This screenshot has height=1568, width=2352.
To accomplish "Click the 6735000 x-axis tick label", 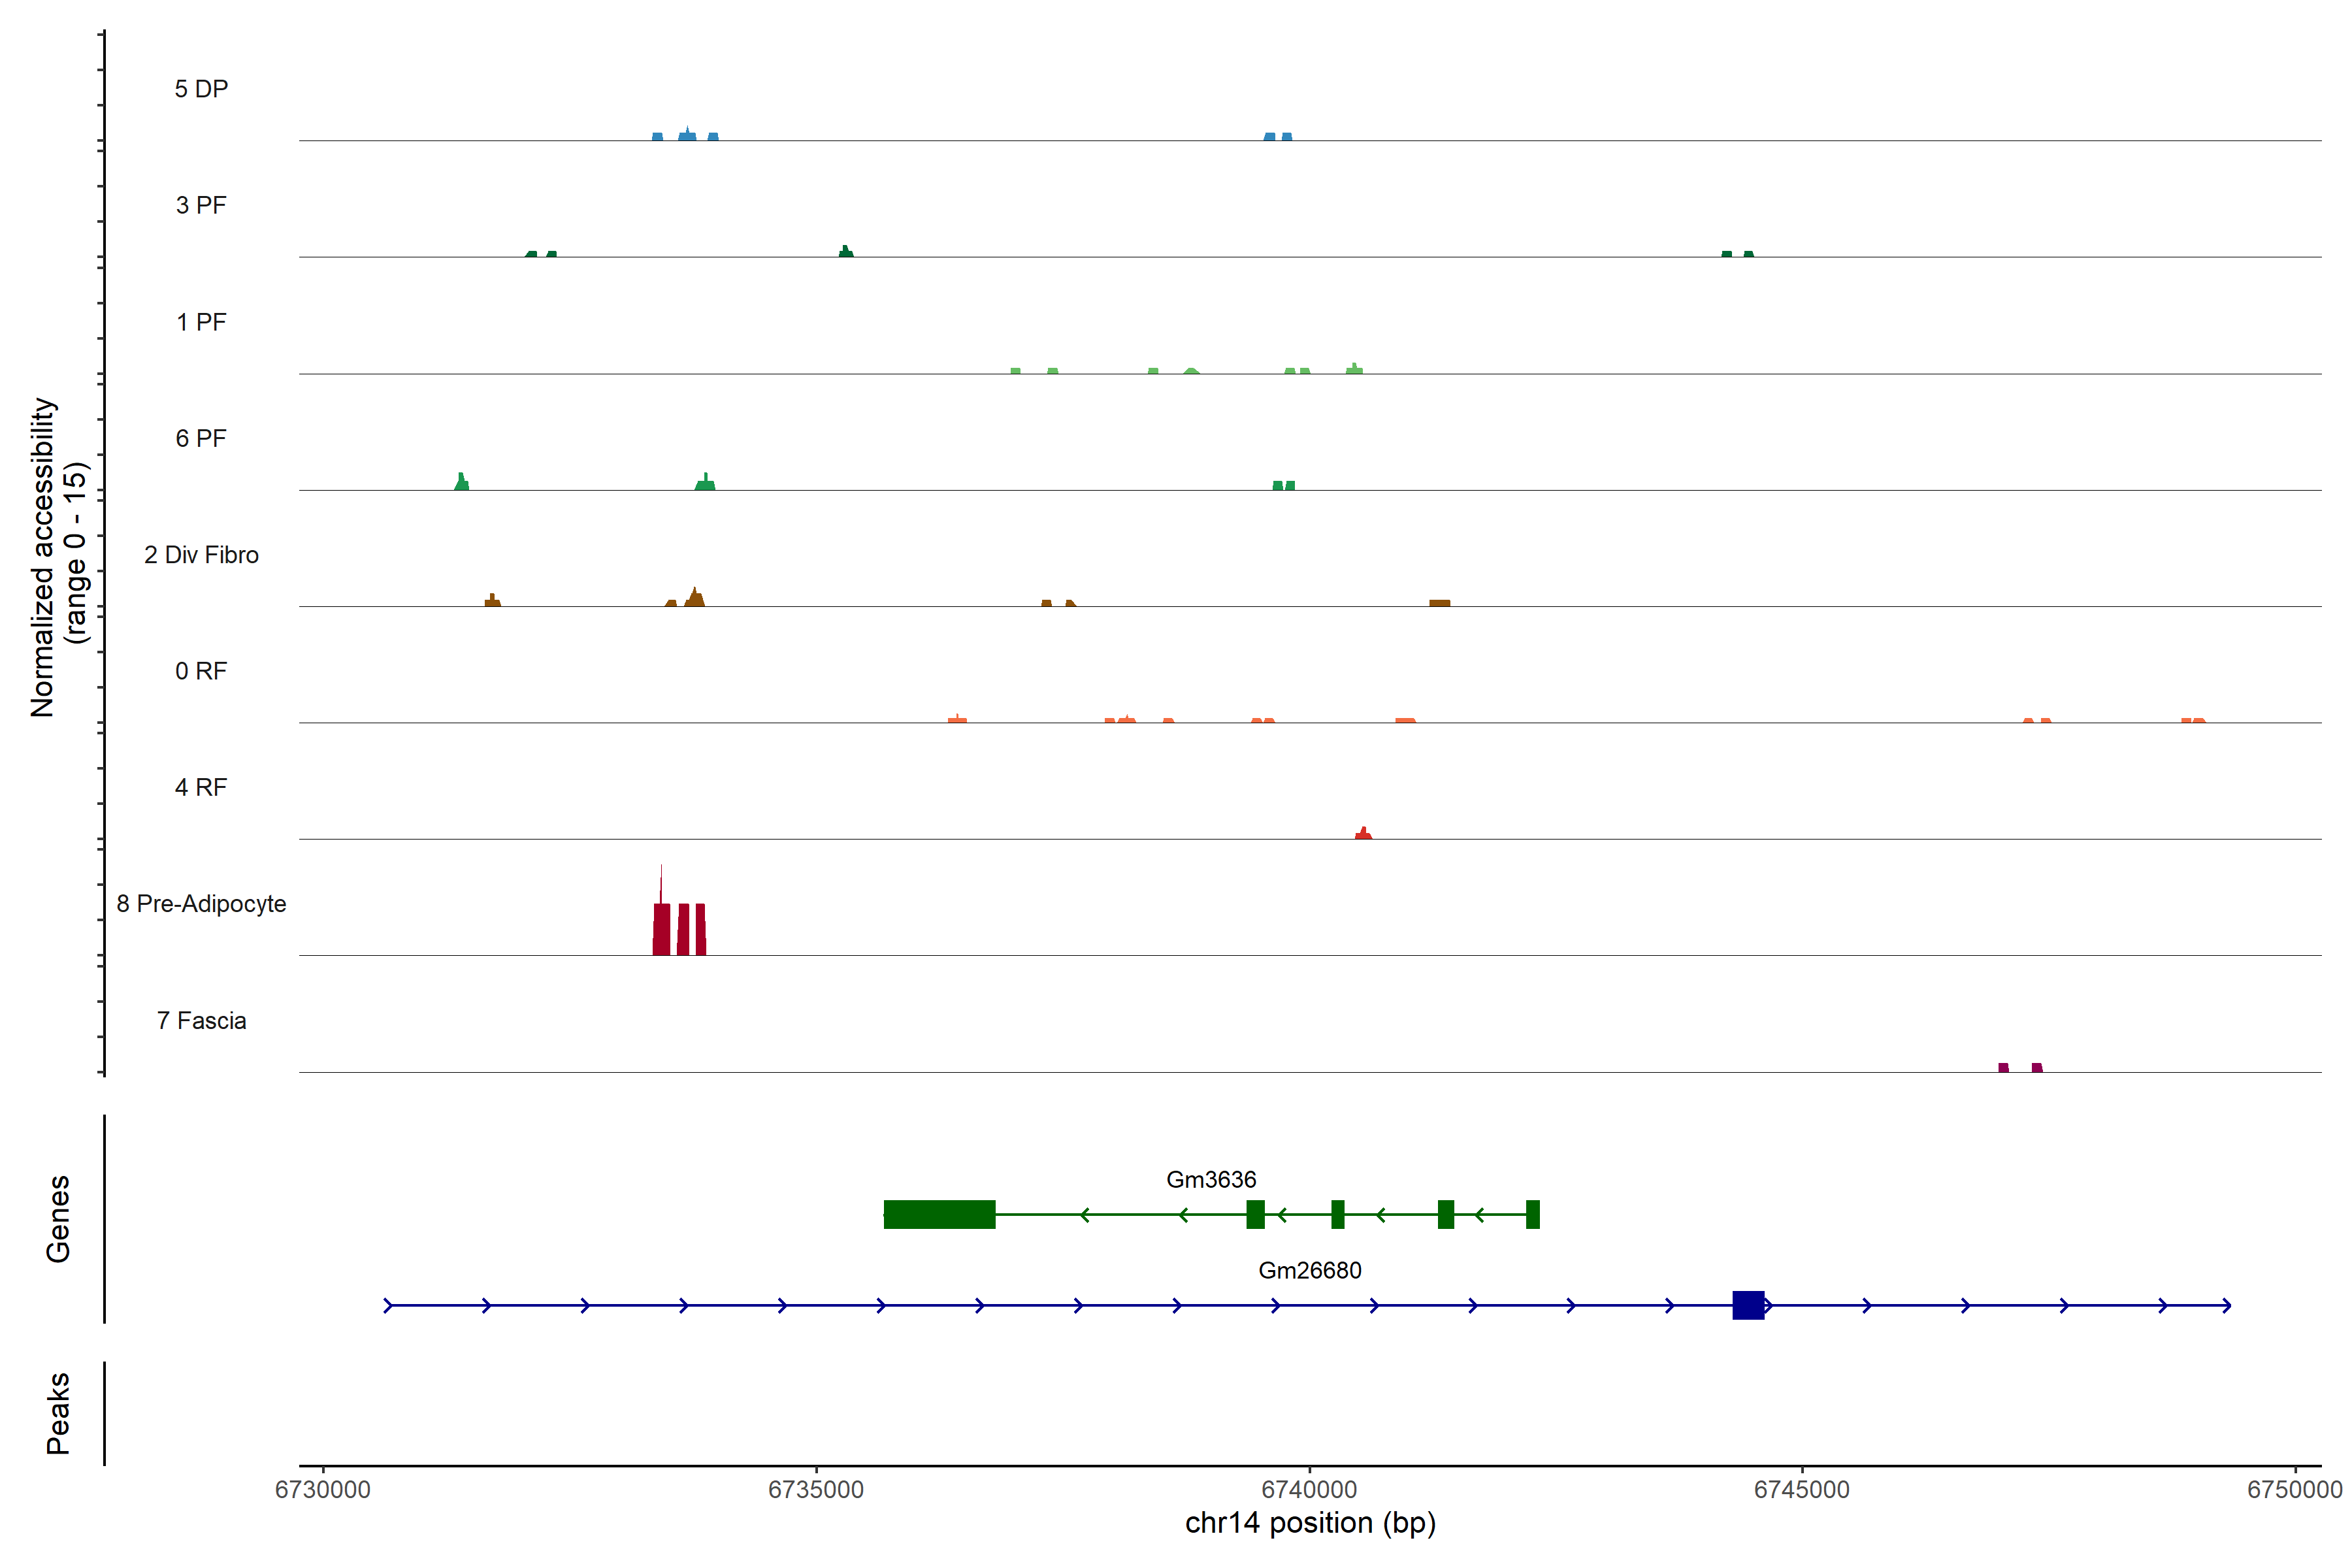I will (x=816, y=1490).
